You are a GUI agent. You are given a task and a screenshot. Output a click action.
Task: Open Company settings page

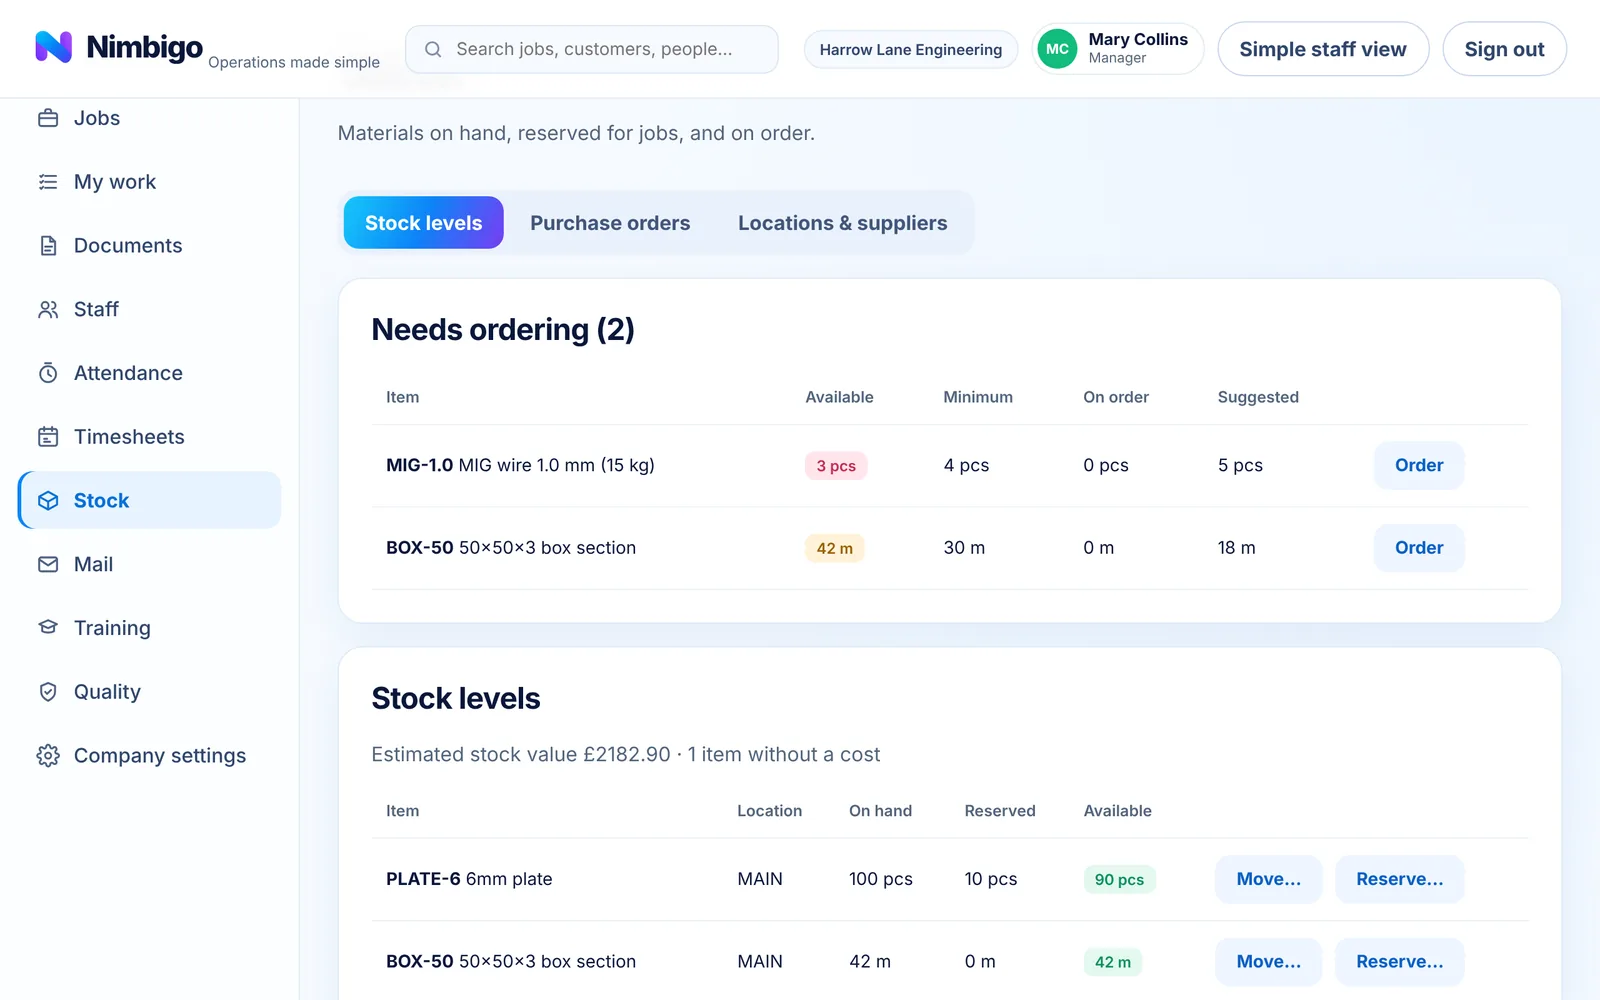click(150, 756)
